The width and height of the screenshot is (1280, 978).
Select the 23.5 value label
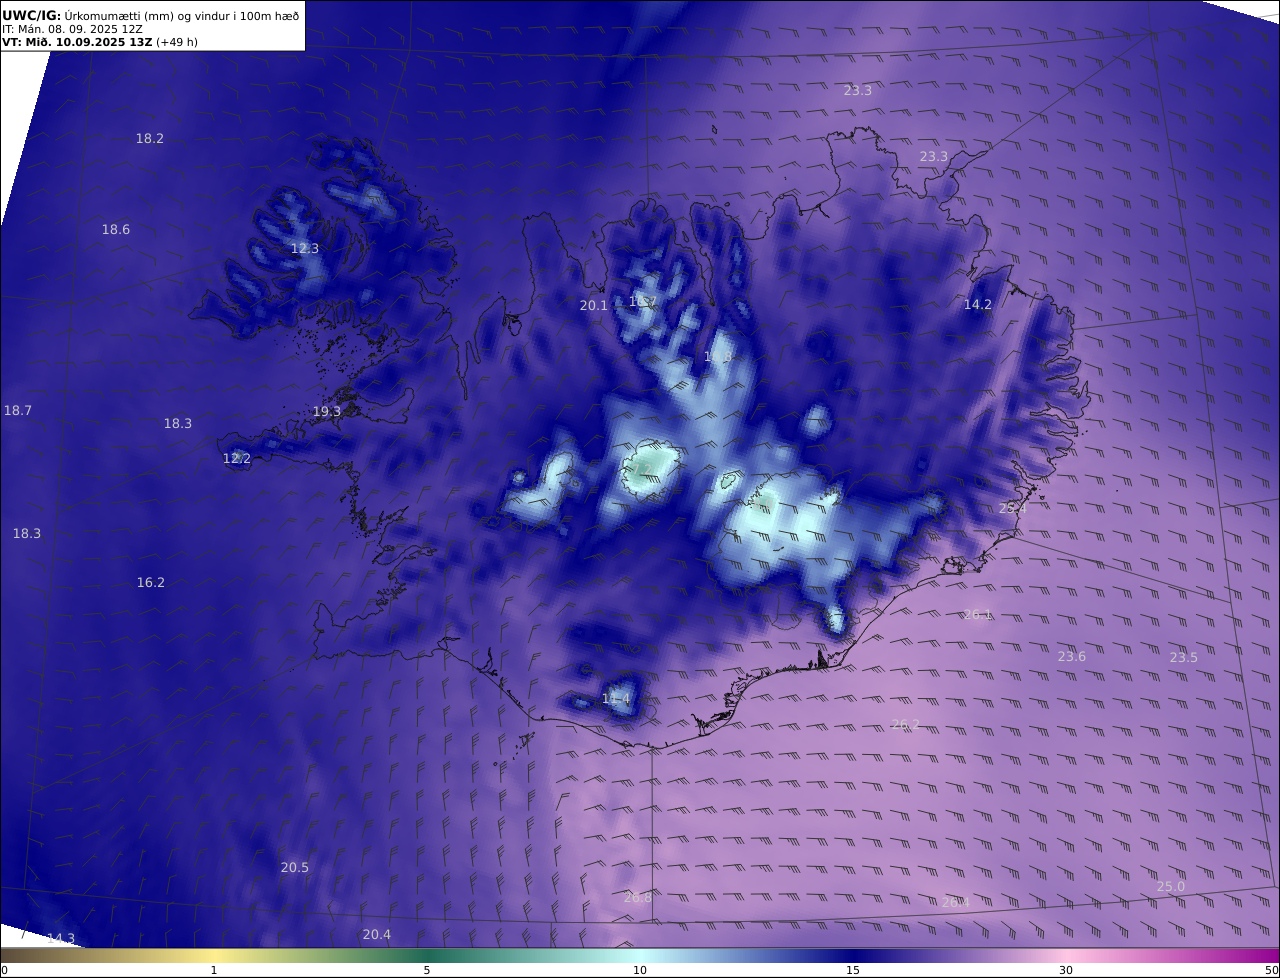pos(1184,658)
